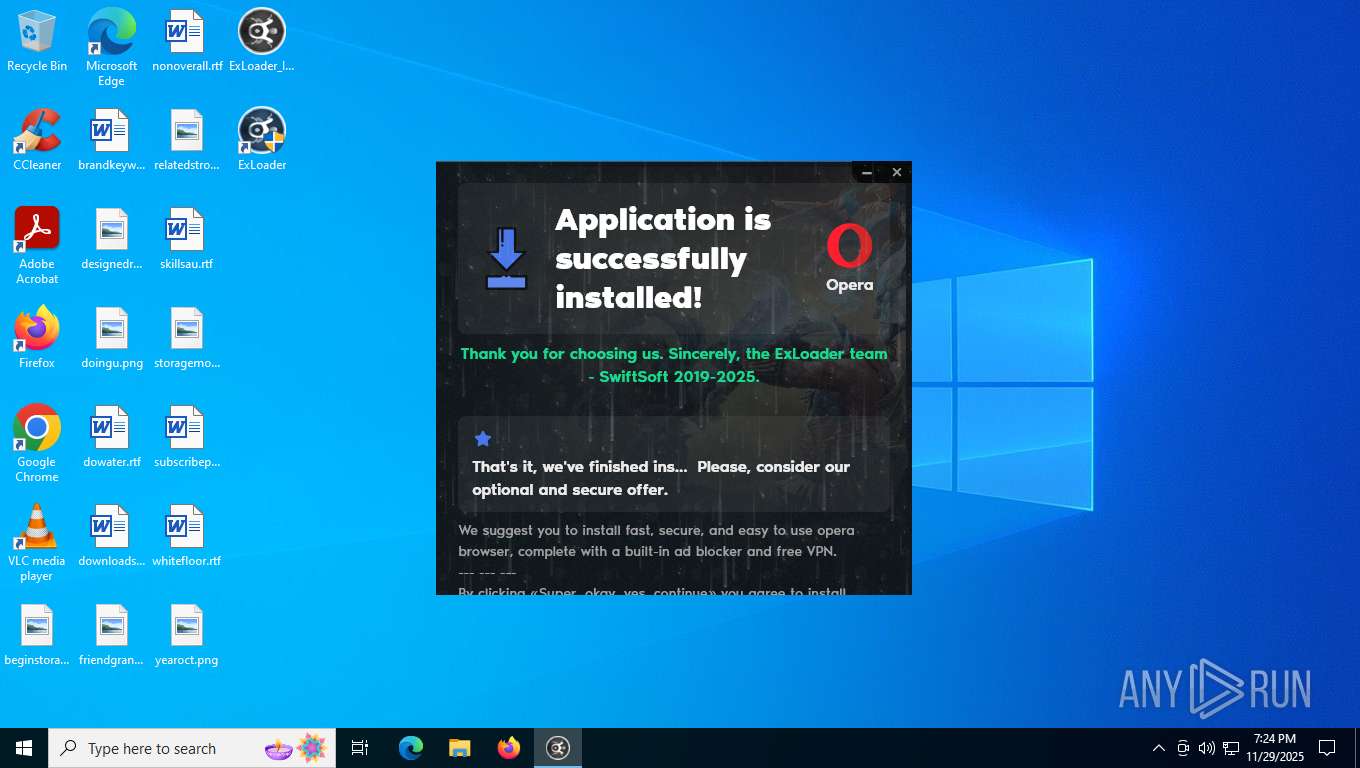This screenshot has width=1360, height=768.
Task: Select the beginstora... image file
Action: point(37,635)
